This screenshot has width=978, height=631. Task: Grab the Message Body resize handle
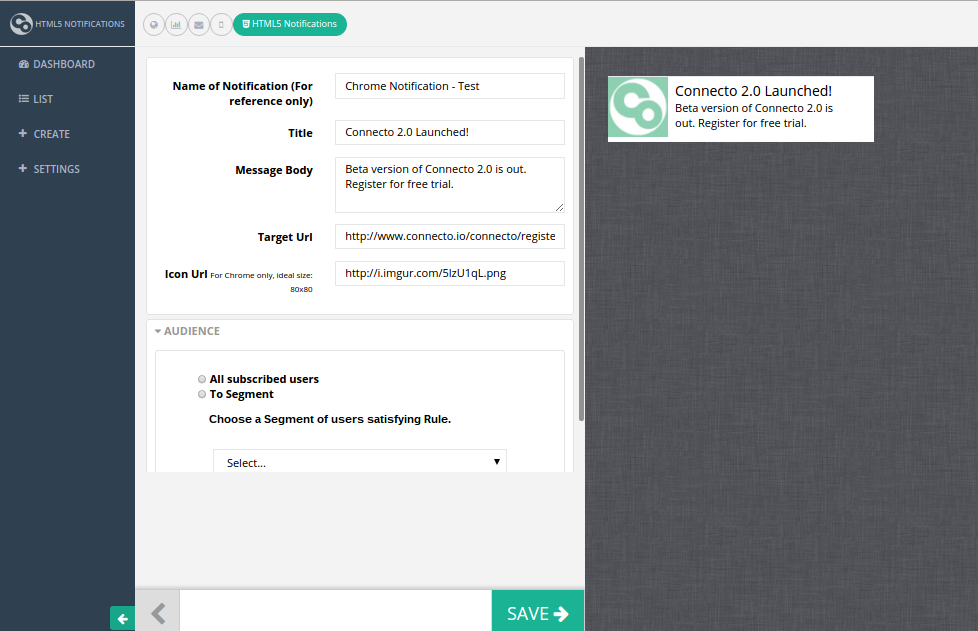coord(559,208)
